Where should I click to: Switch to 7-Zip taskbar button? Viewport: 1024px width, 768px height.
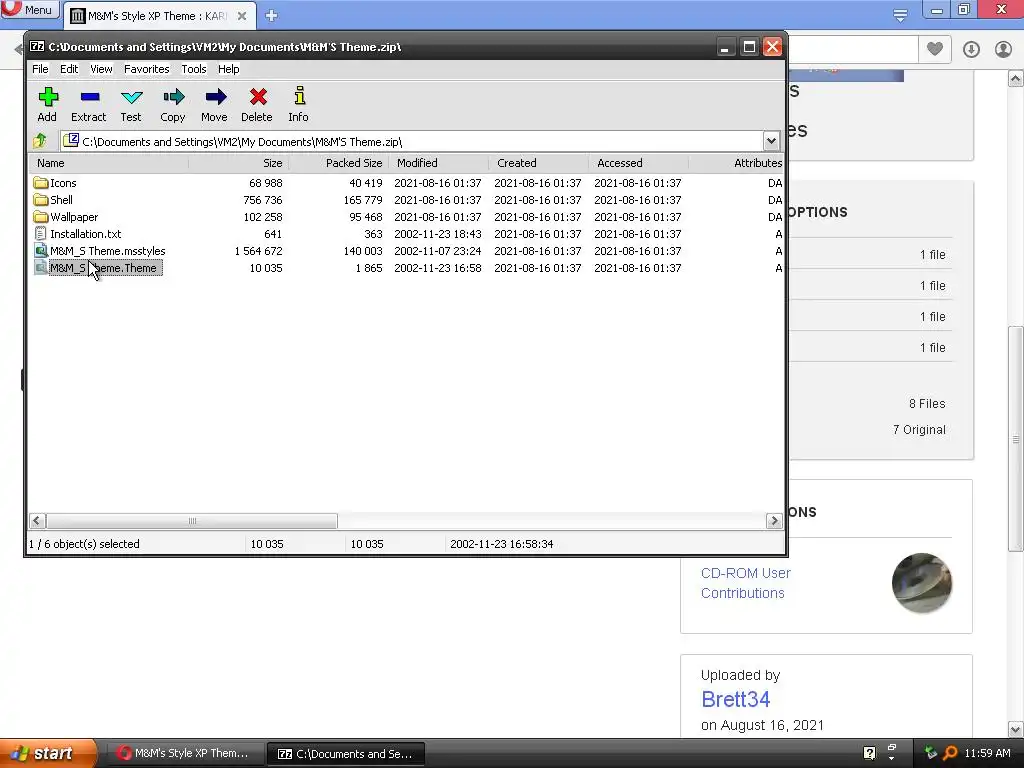(346, 753)
